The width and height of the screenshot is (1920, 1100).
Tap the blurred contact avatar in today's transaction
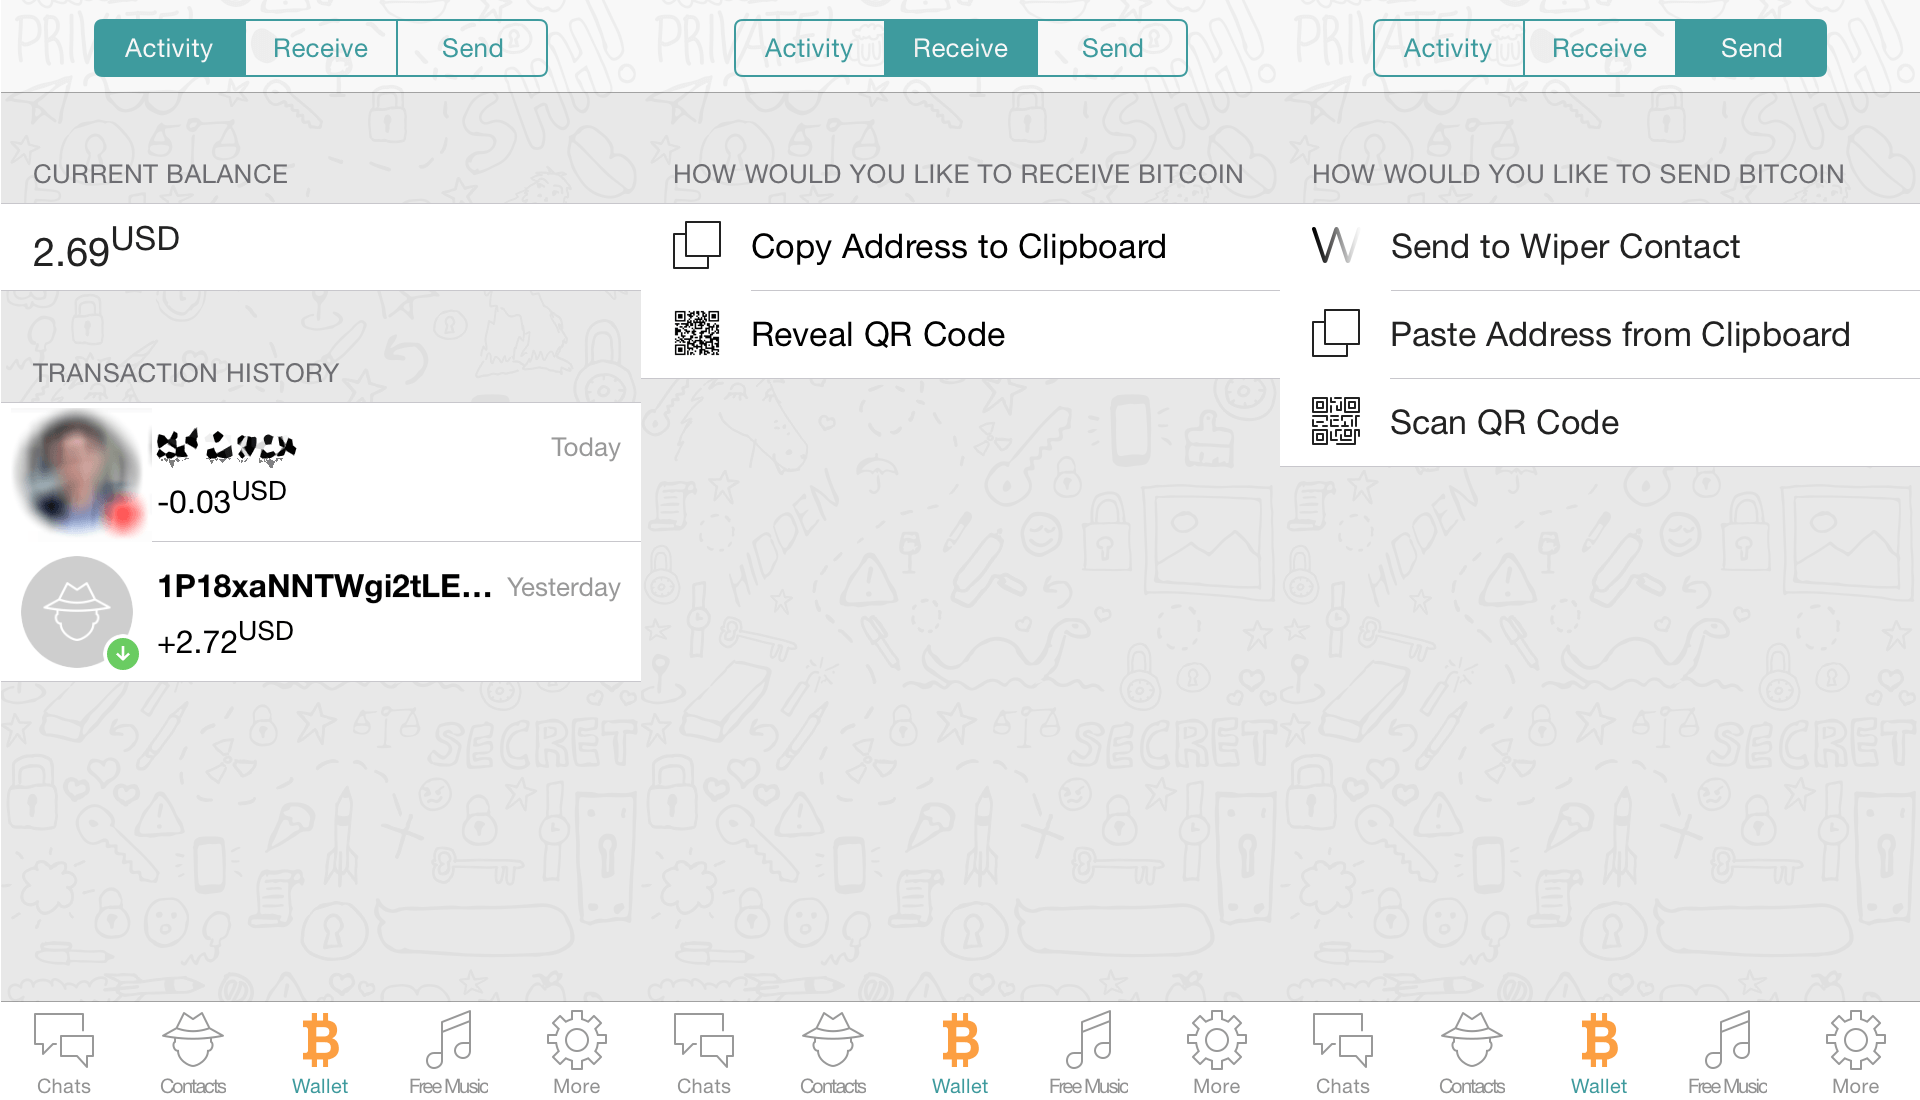78,472
